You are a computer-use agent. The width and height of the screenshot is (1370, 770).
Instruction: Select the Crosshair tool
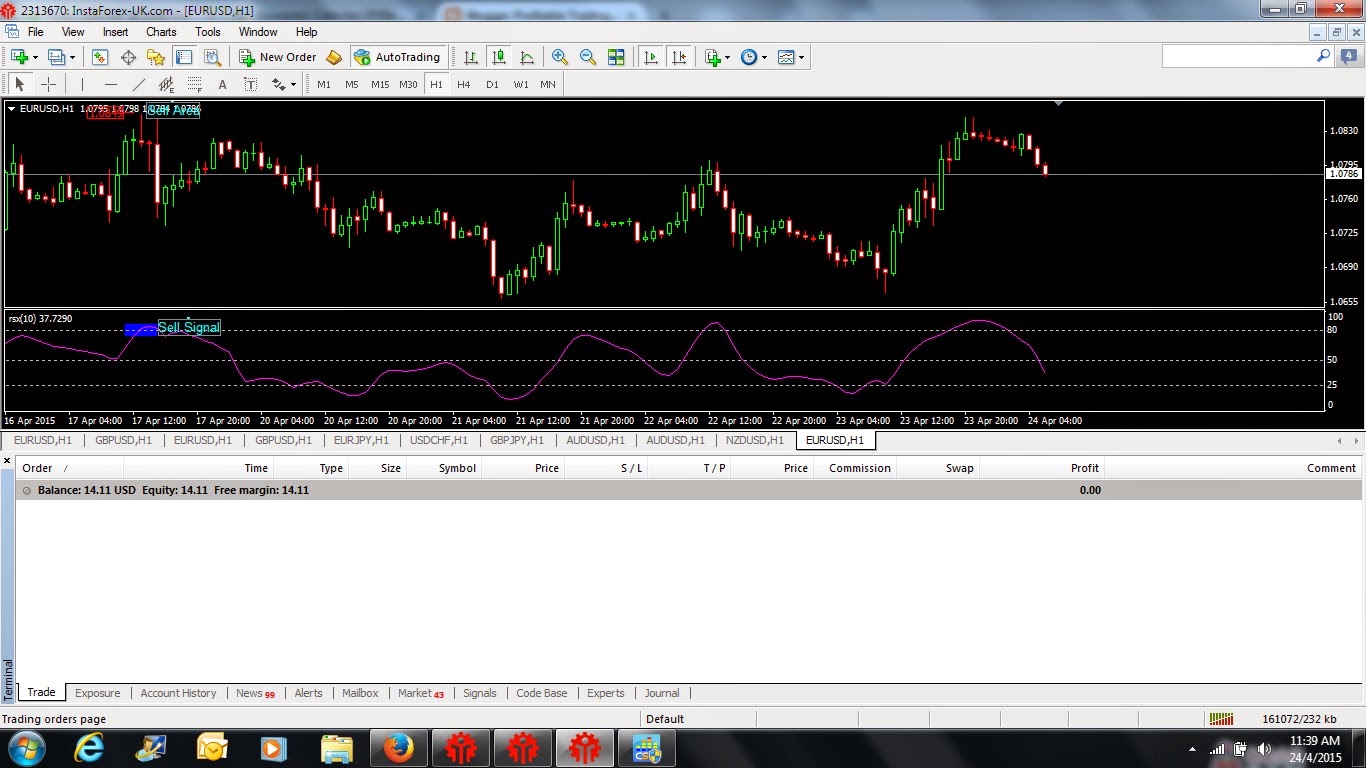click(x=46, y=84)
